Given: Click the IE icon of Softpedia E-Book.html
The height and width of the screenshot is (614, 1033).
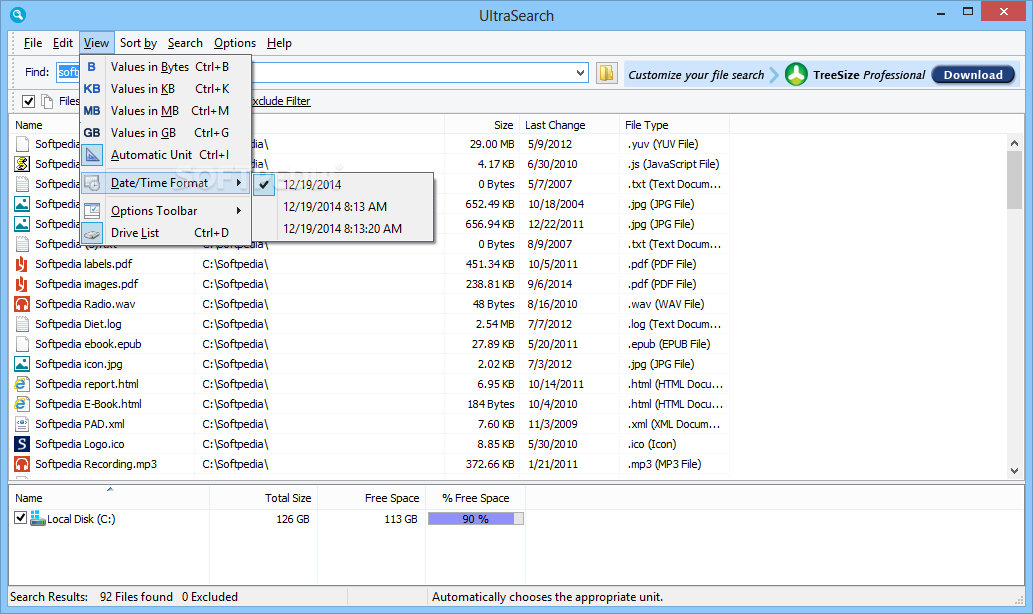Looking at the screenshot, I should coord(22,404).
